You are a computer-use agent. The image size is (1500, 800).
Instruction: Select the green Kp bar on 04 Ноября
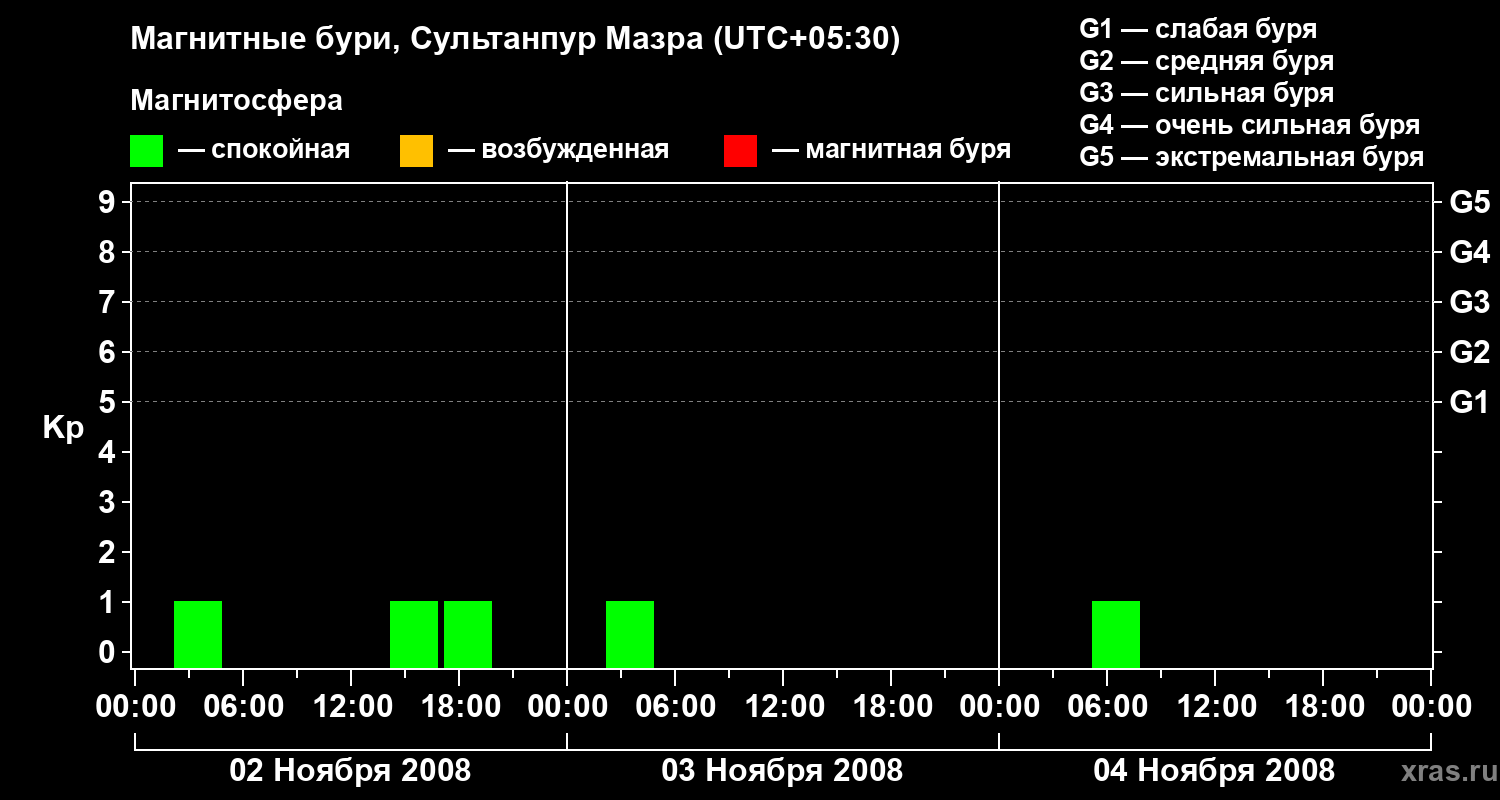[1116, 634]
